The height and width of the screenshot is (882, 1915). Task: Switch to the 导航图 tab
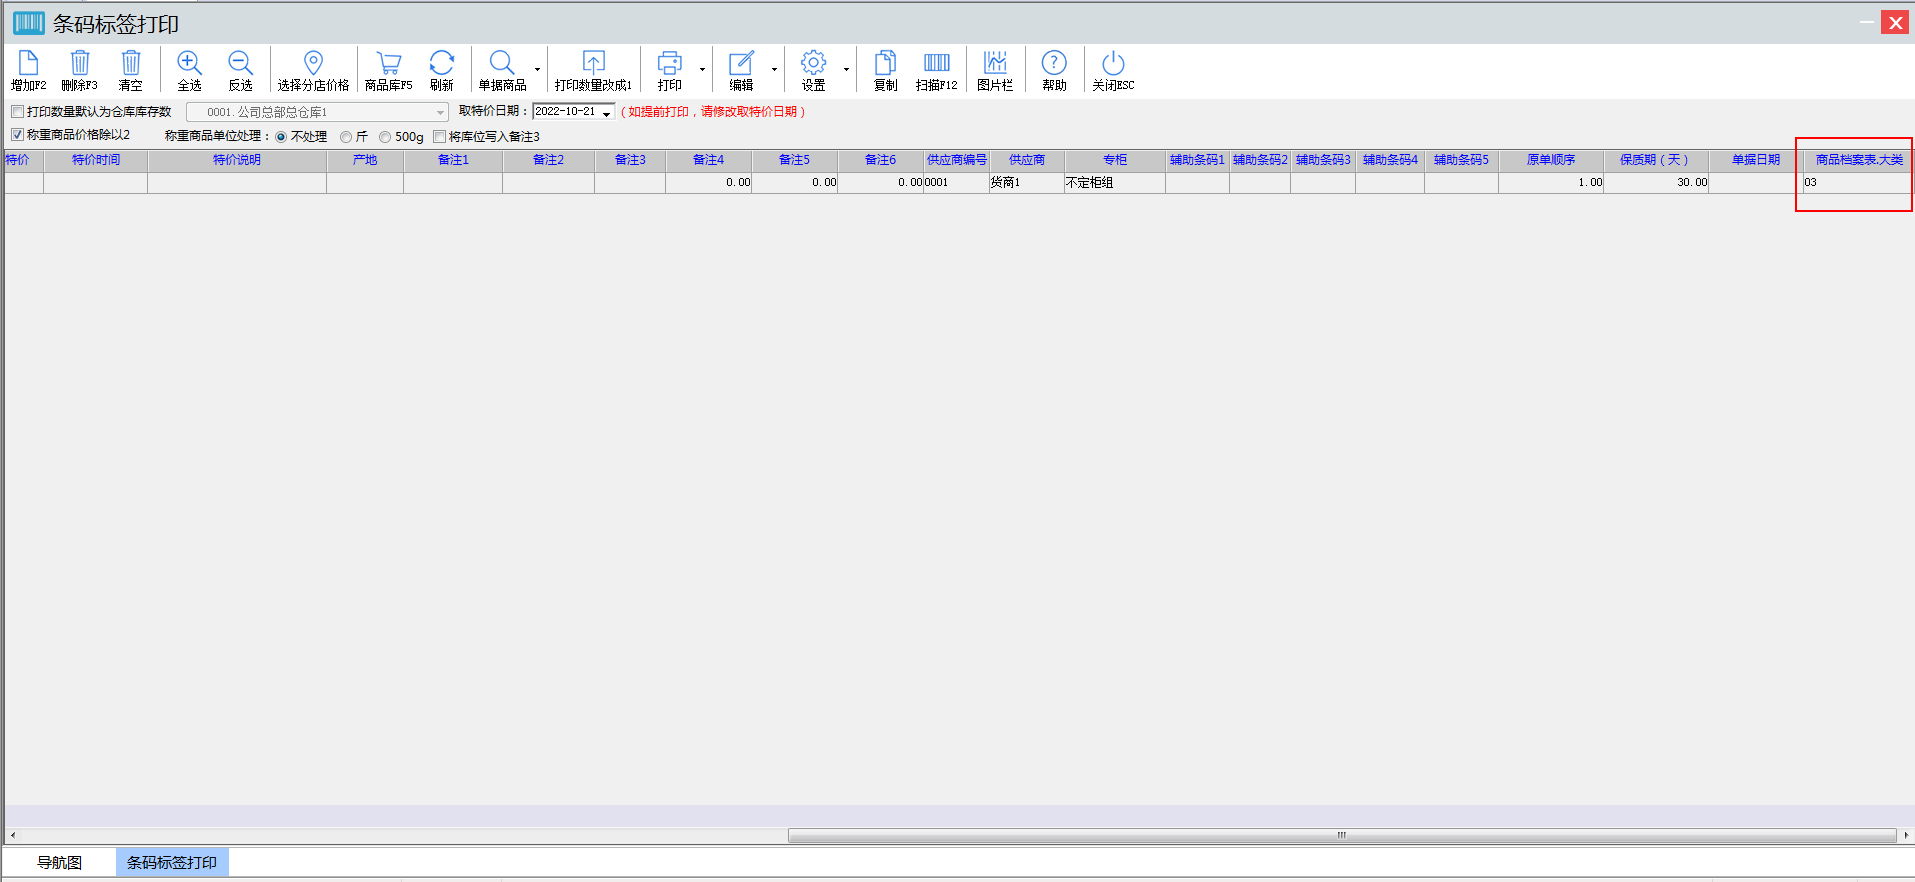[60, 862]
